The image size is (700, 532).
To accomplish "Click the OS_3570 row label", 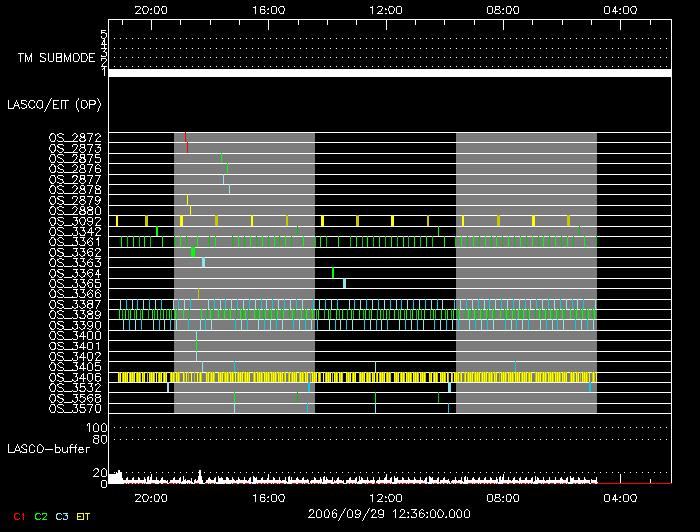I will 75,408.
